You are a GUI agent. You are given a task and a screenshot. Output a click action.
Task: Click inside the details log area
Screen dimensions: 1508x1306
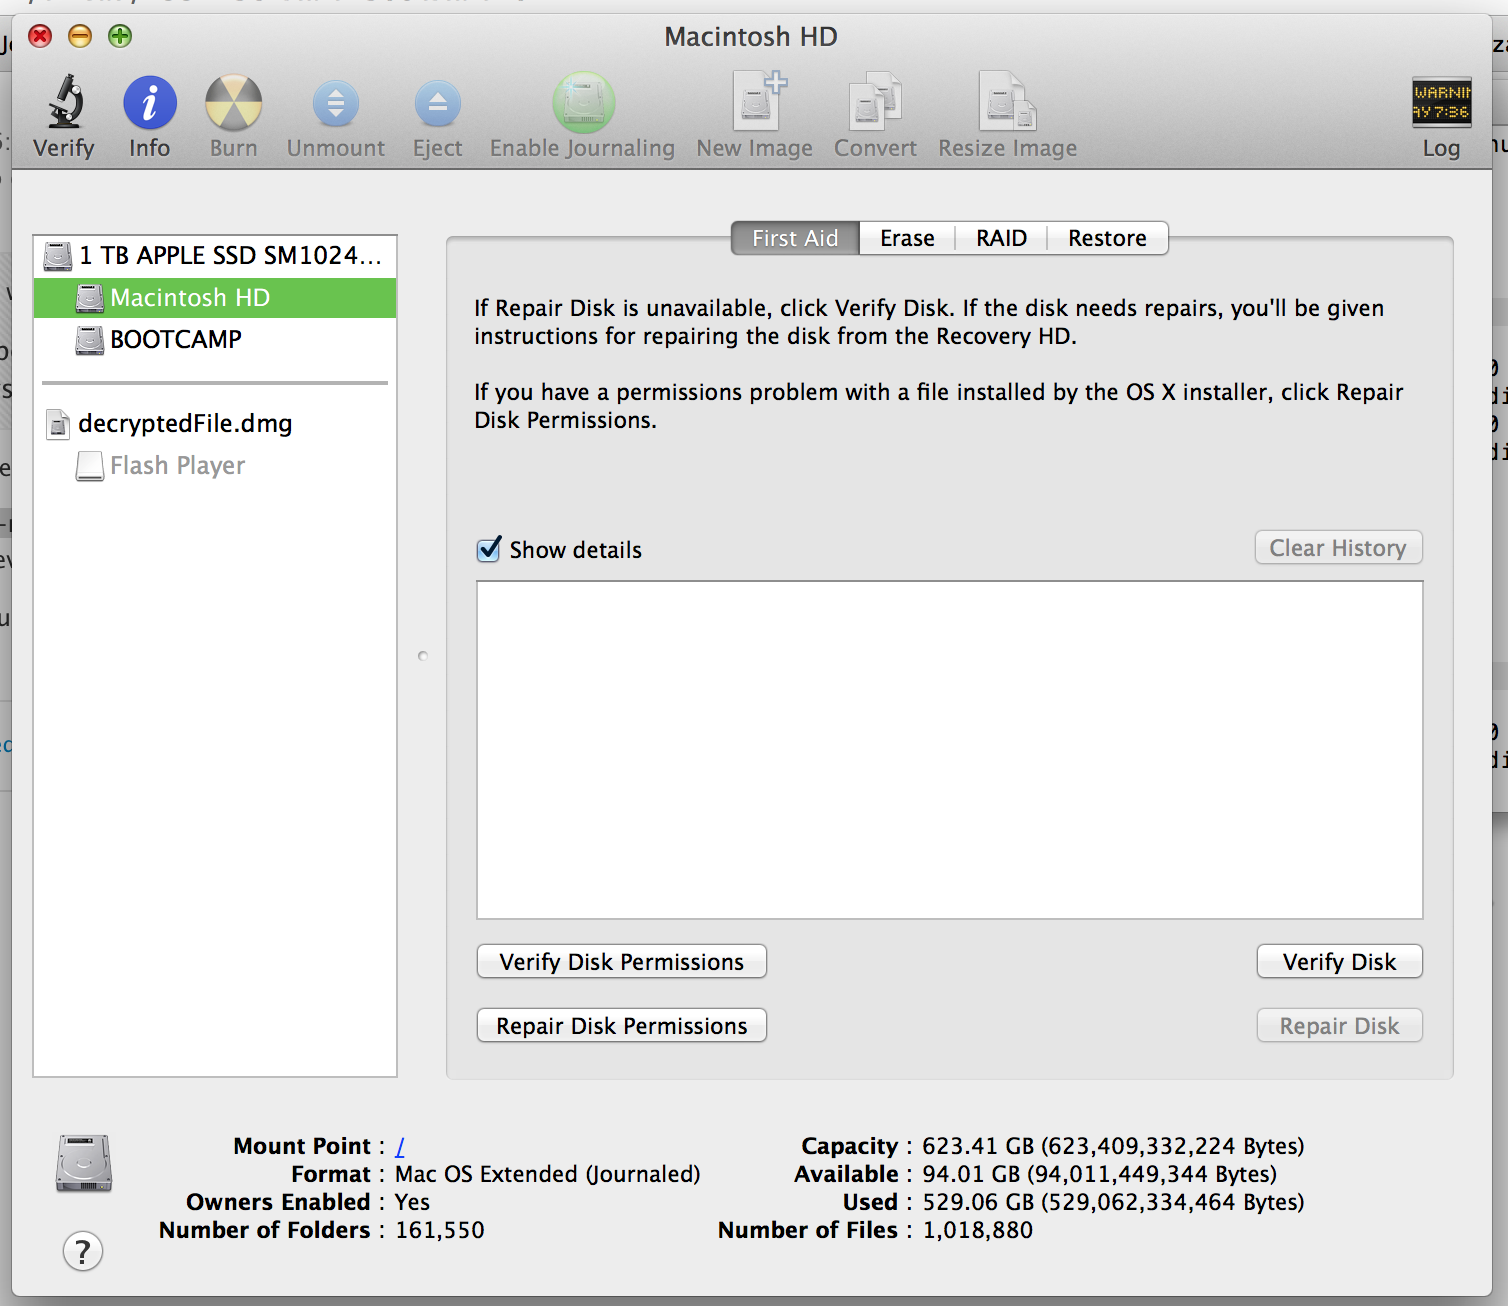coord(950,750)
